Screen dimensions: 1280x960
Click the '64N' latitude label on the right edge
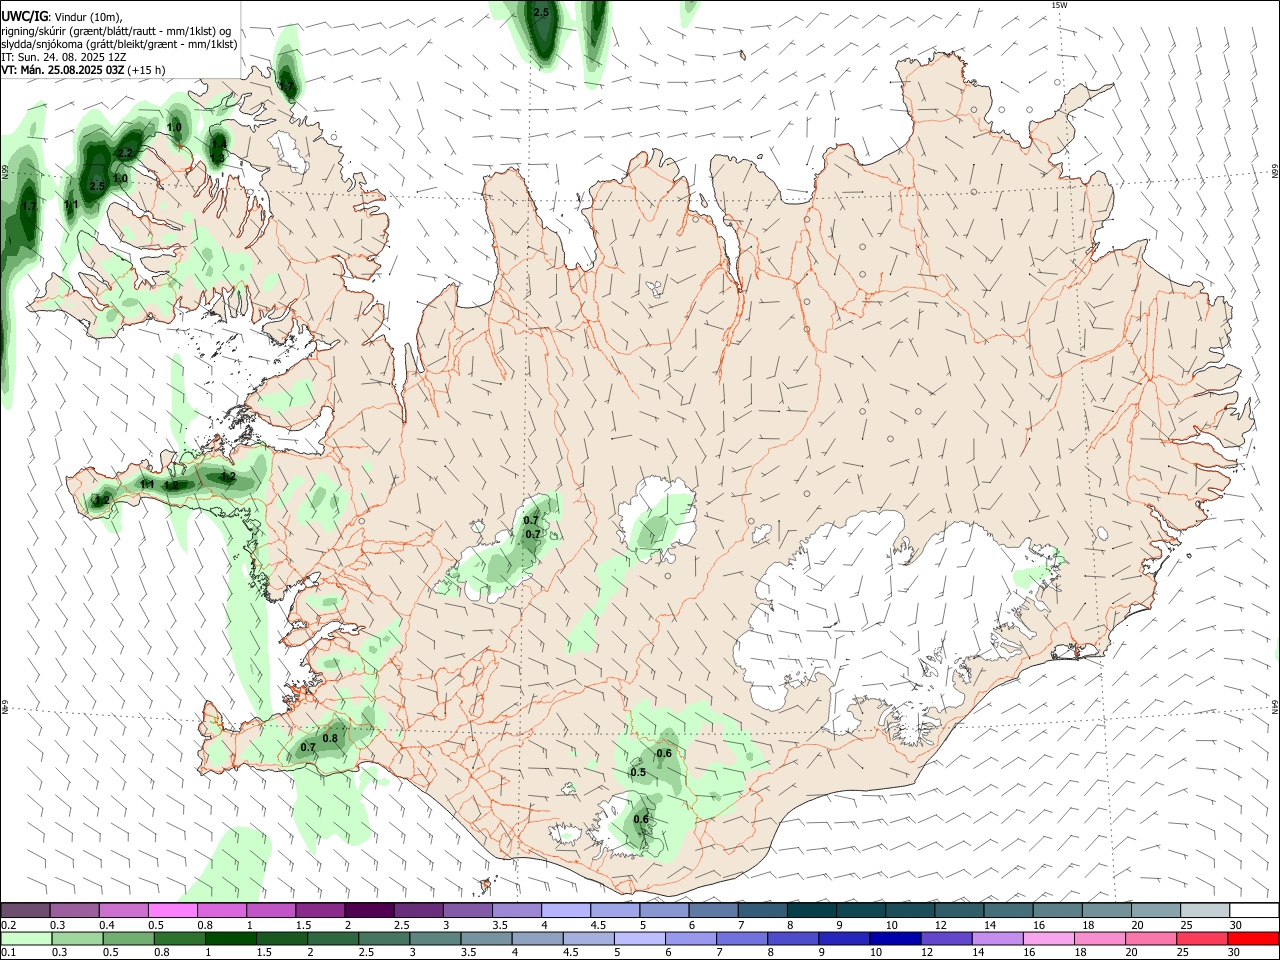coord(1276,706)
